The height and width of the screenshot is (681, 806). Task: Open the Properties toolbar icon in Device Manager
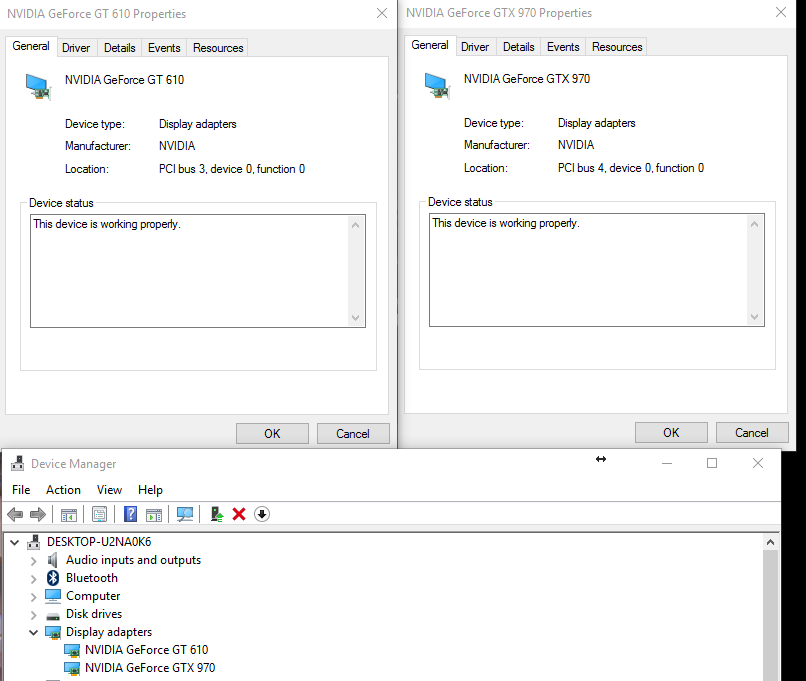click(x=100, y=514)
